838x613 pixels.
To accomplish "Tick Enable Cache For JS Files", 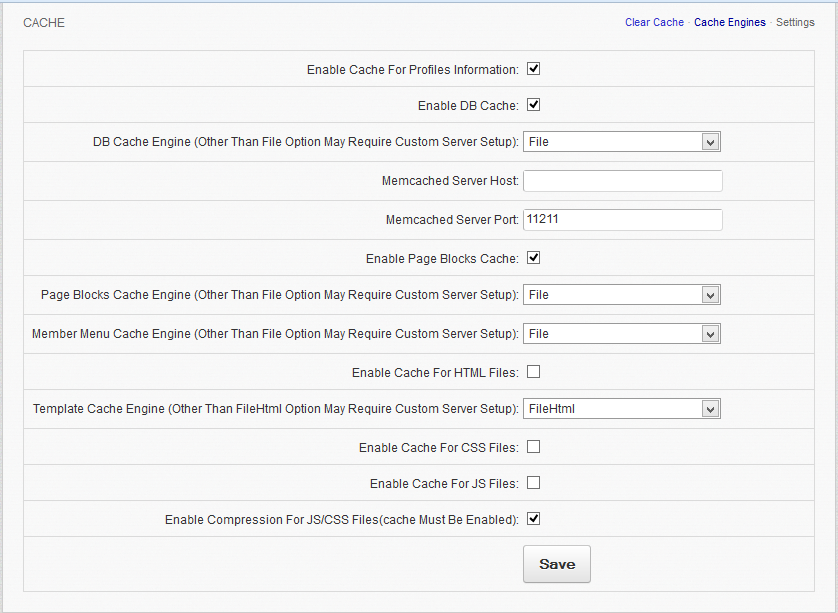I will [x=534, y=483].
